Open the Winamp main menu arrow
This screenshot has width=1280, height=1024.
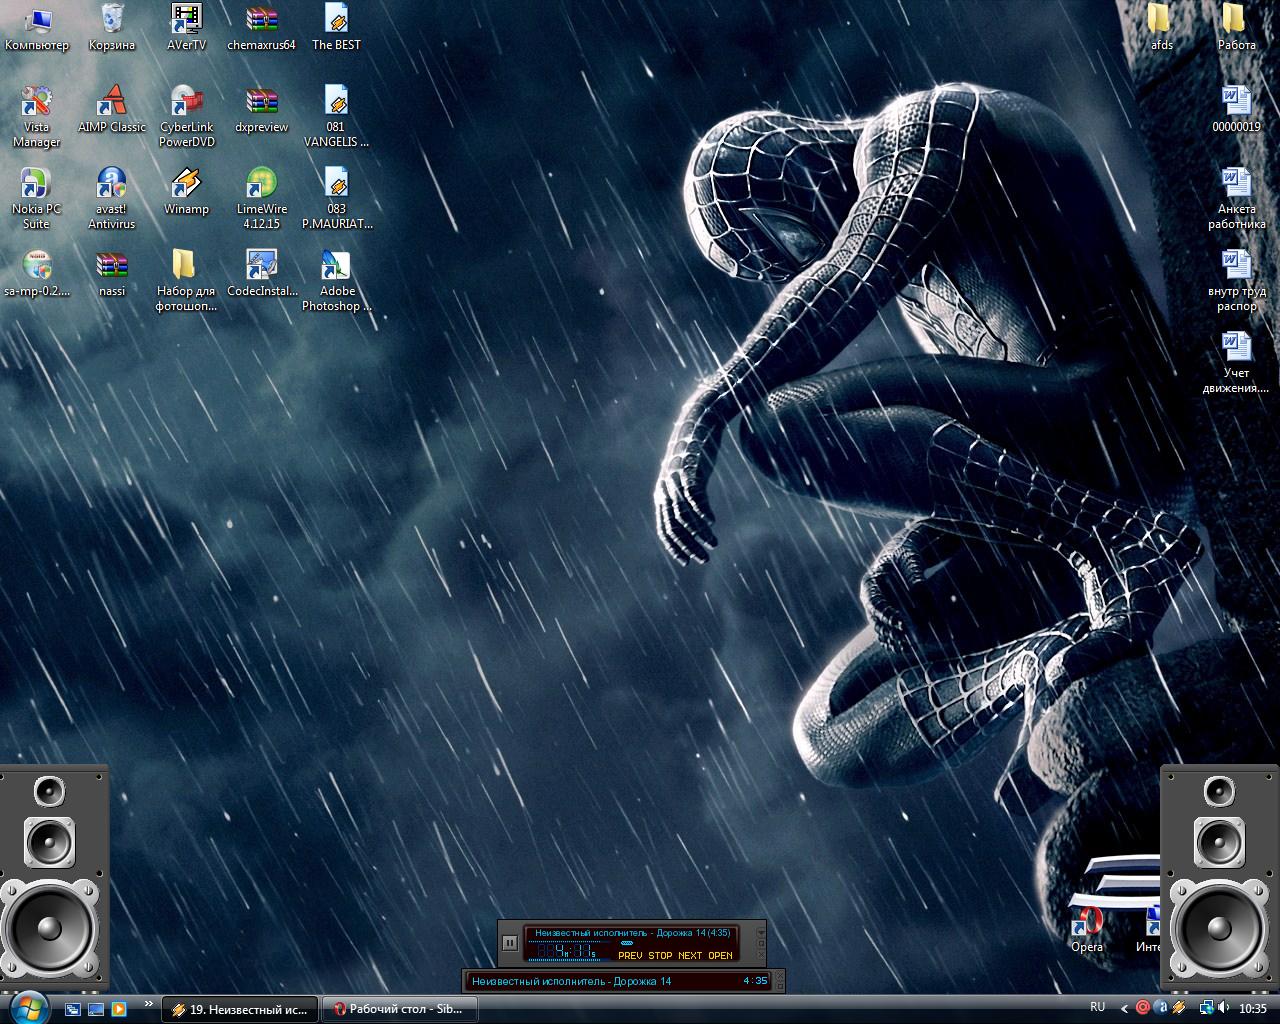pyautogui.click(x=760, y=932)
